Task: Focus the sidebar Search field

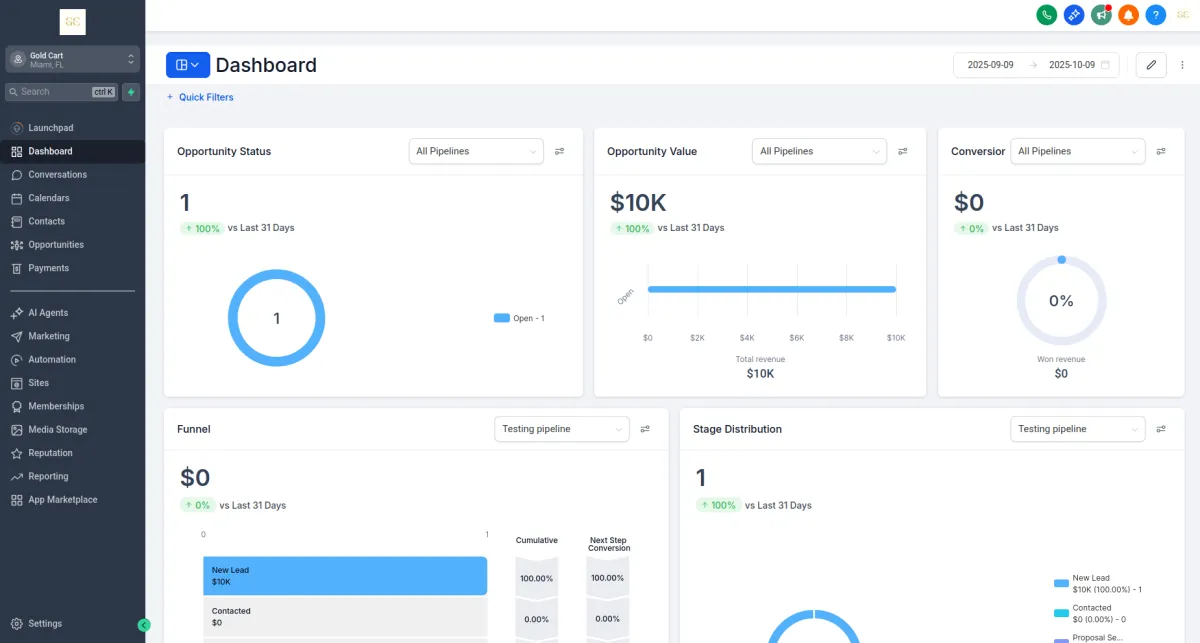Action: 61,92
